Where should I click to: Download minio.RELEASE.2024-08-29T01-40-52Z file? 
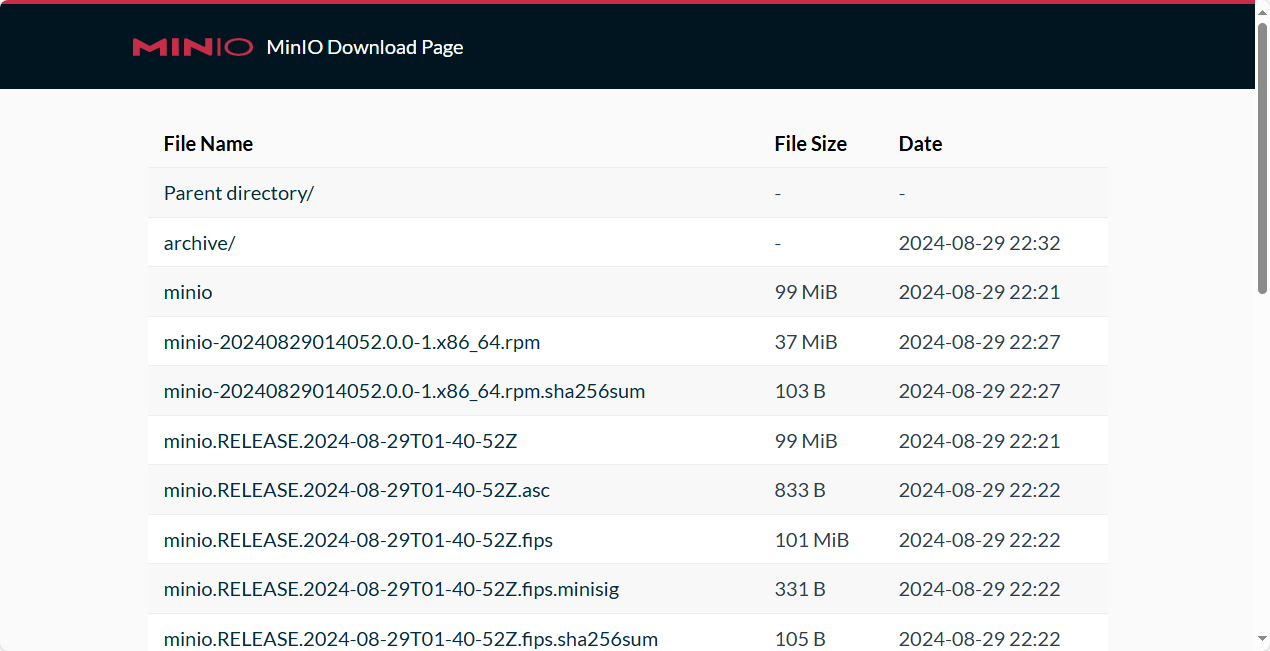(x=340, y=441)
